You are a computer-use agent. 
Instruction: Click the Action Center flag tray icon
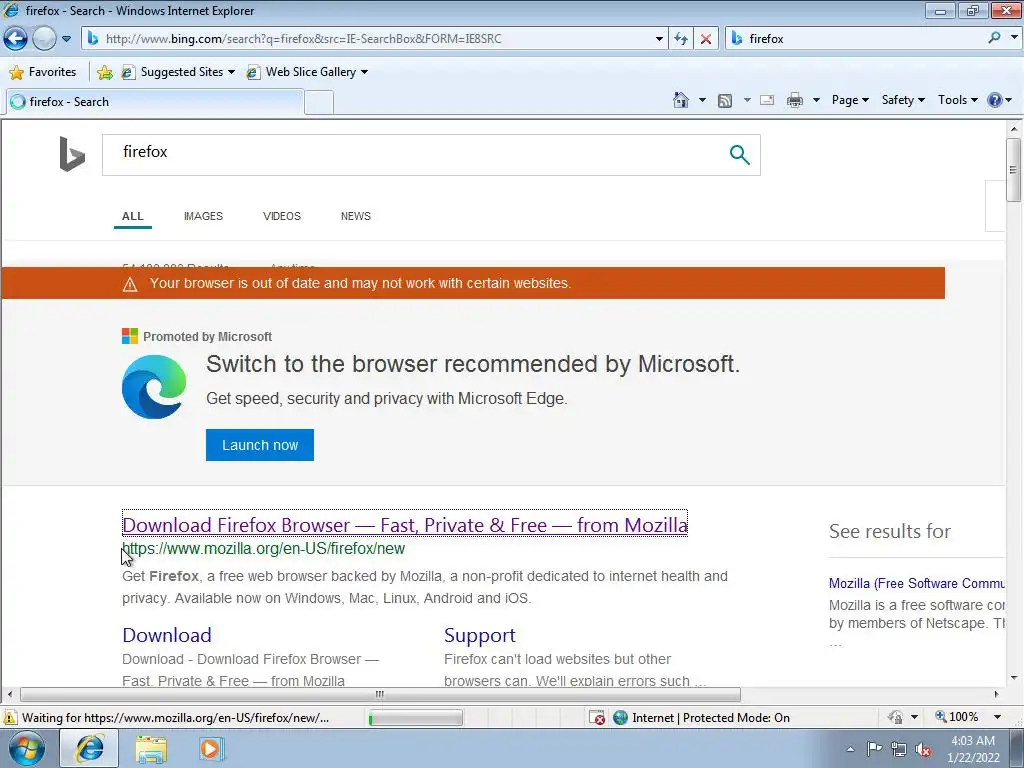(x=874, y=749)
